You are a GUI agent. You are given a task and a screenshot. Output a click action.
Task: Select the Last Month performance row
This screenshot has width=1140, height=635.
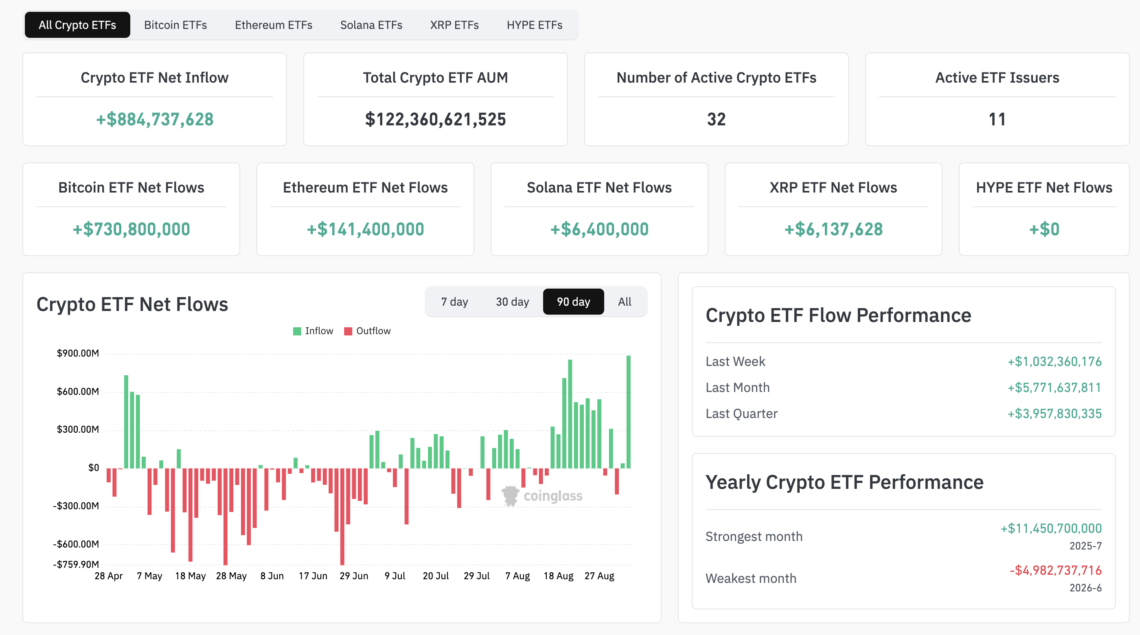pyautogui.click(x=904, y=388)
